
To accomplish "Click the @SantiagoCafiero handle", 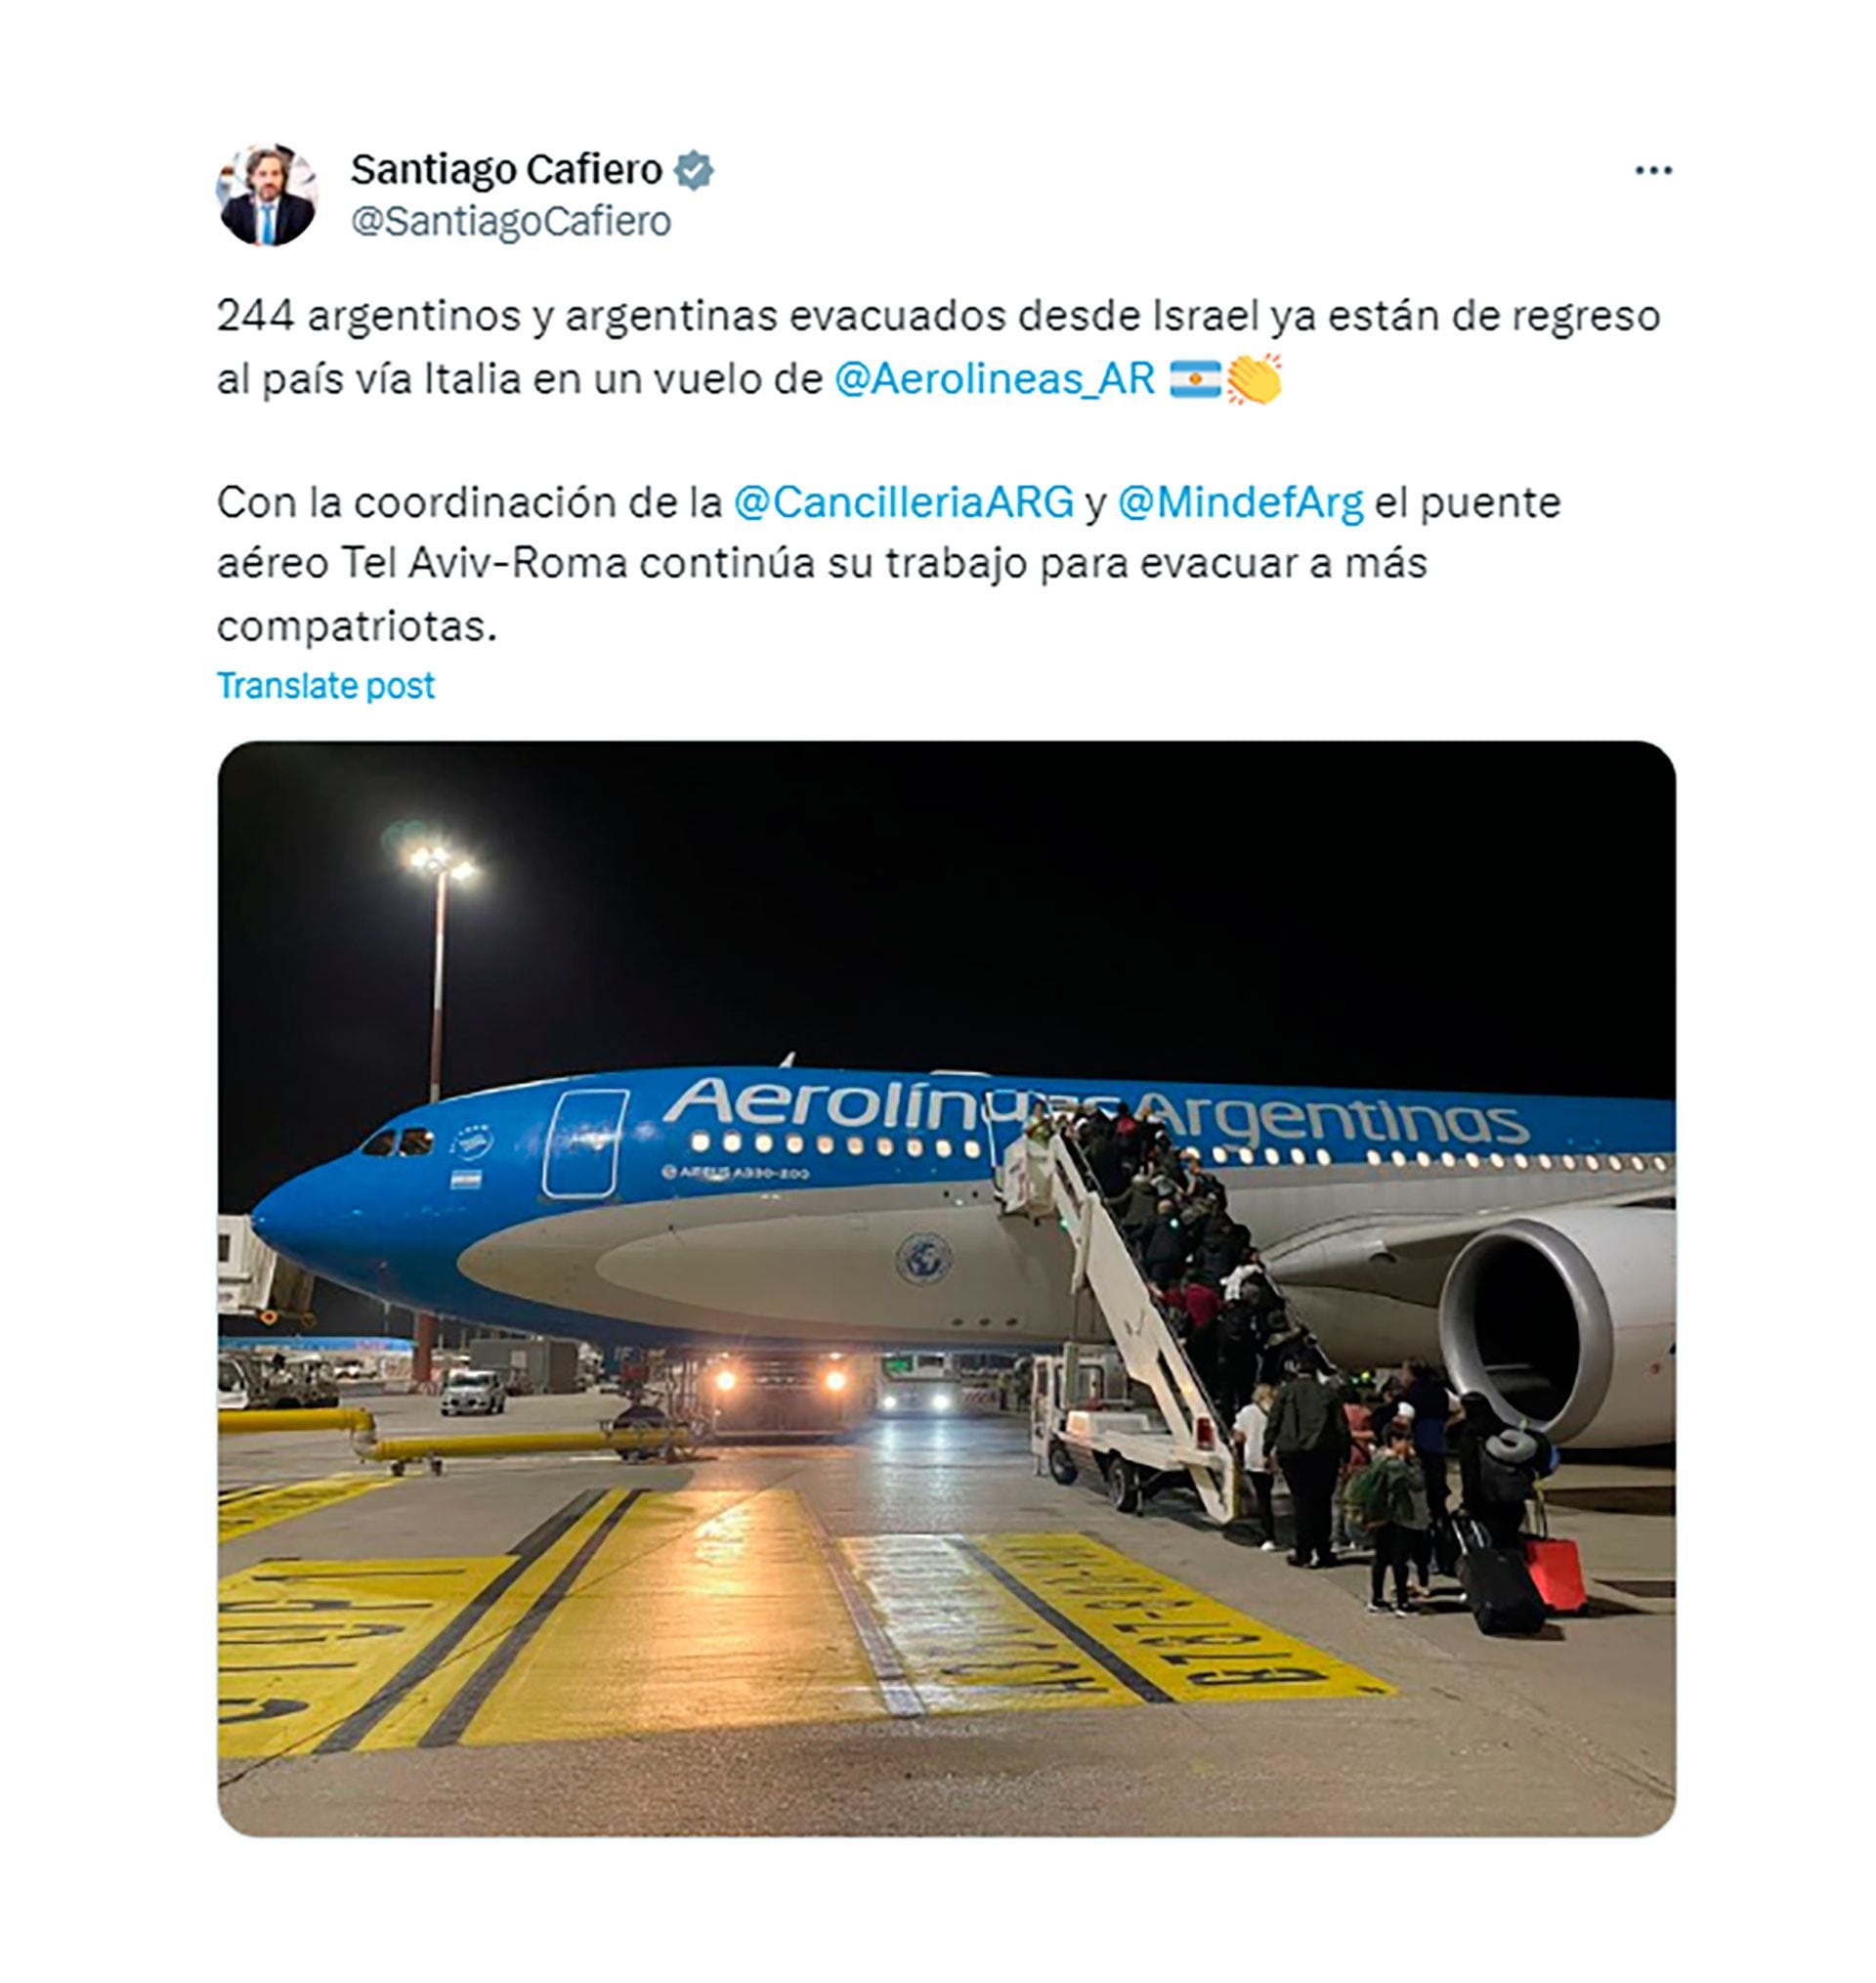I will tap(510, 222).
